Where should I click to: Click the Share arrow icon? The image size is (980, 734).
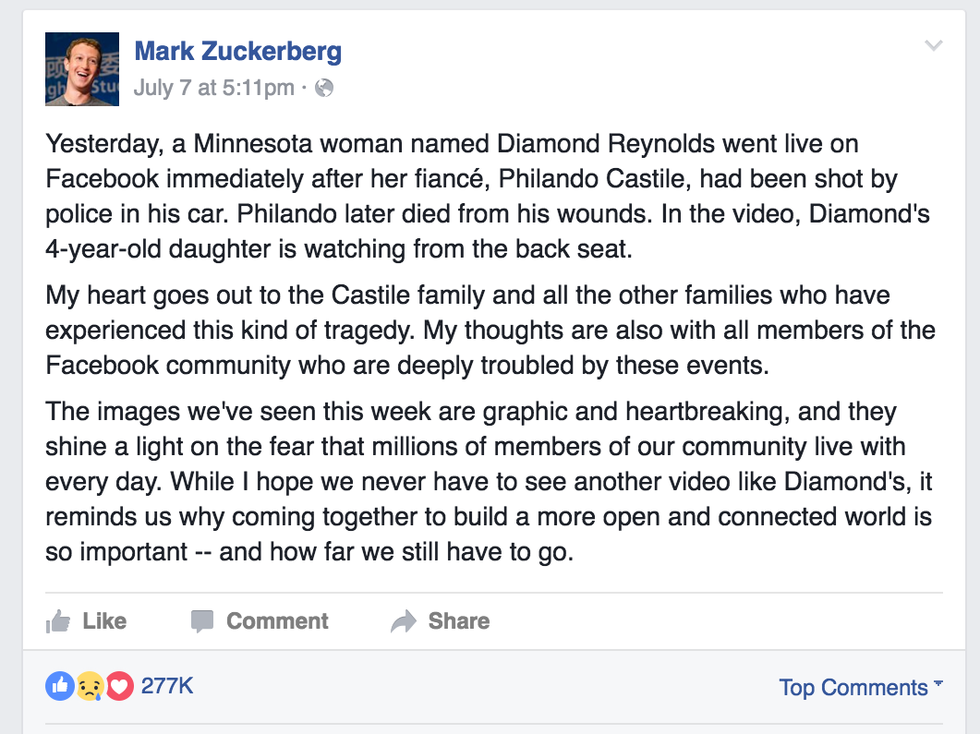click(x=403, y=622)
